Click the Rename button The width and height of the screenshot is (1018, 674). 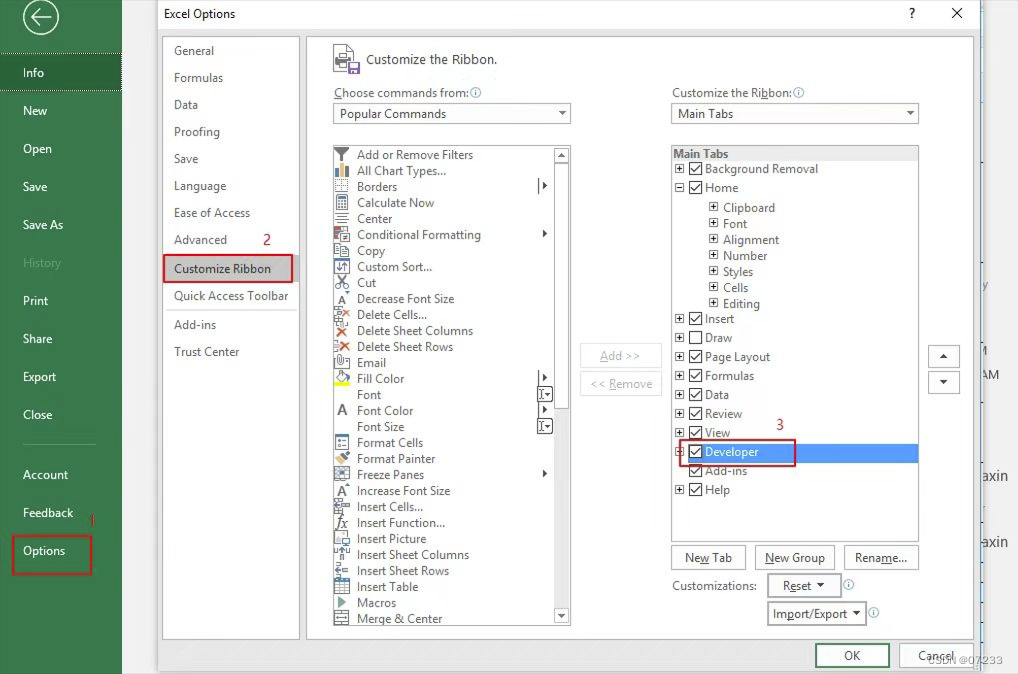[x=881, y=558]
